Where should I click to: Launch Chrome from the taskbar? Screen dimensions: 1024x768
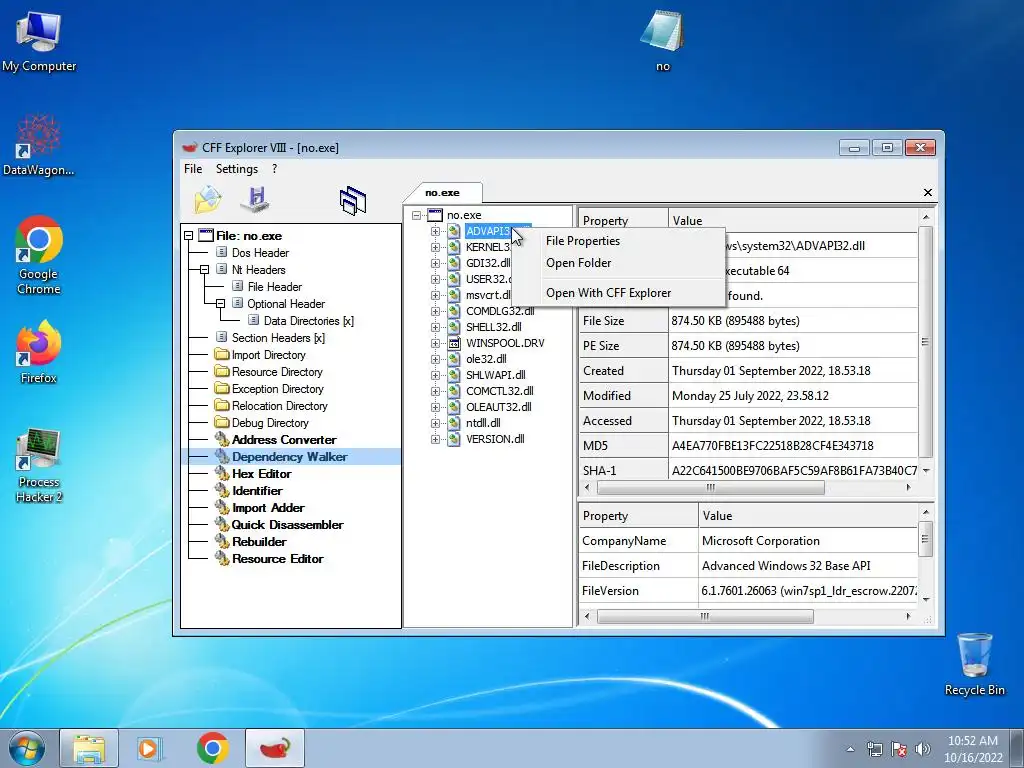click(212, 748)
